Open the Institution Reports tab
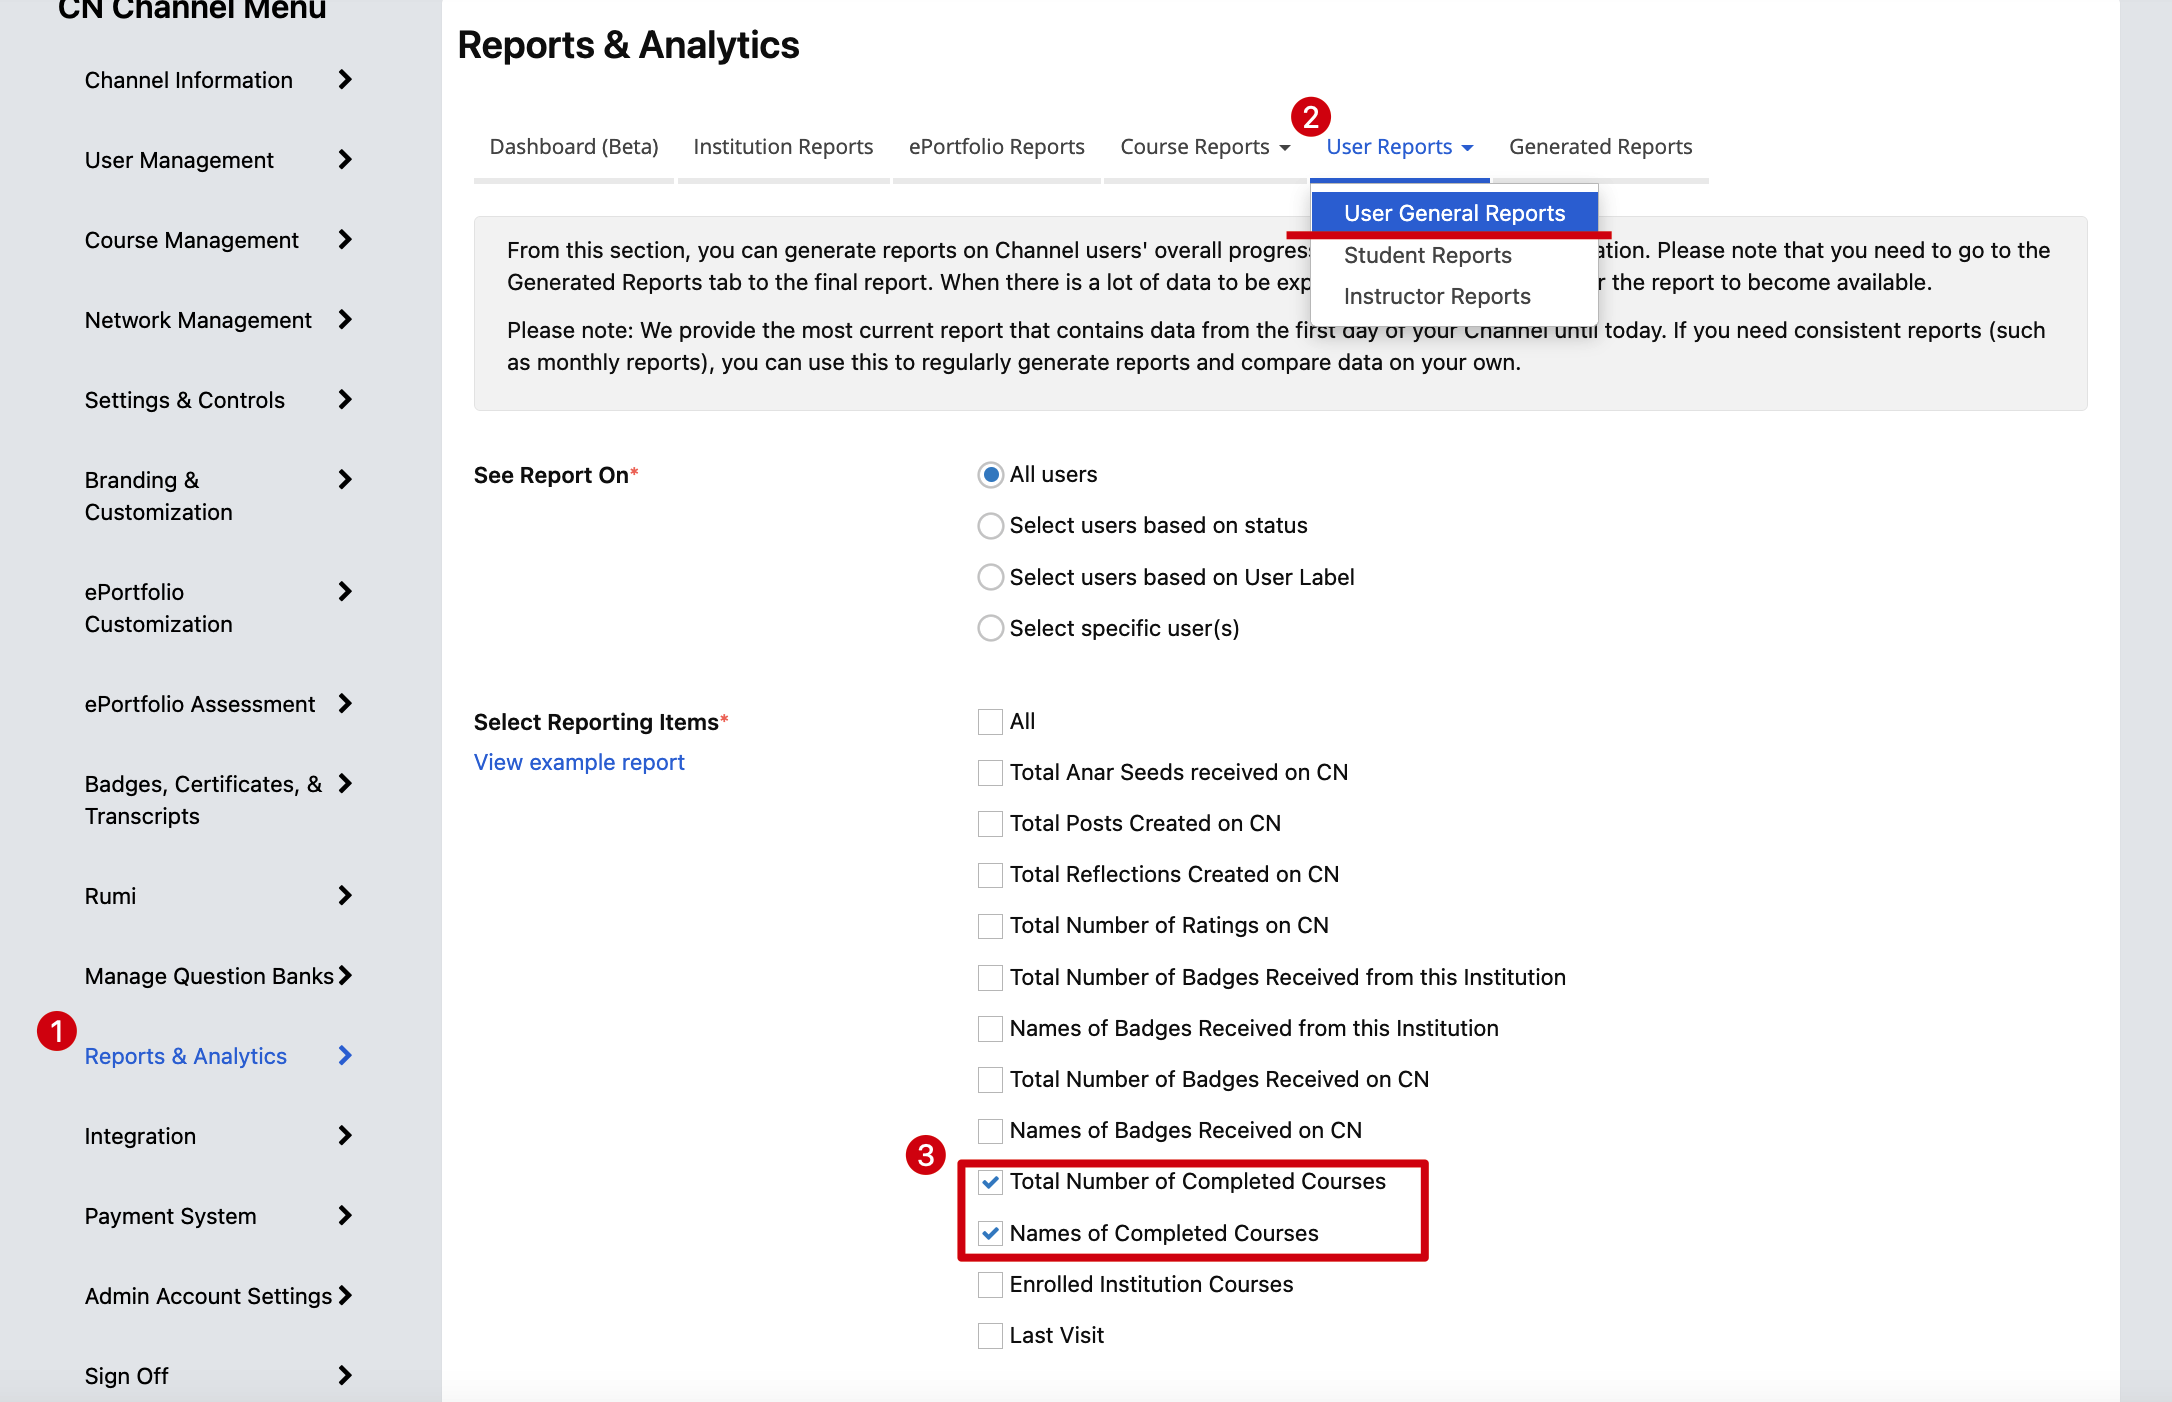 783,147
